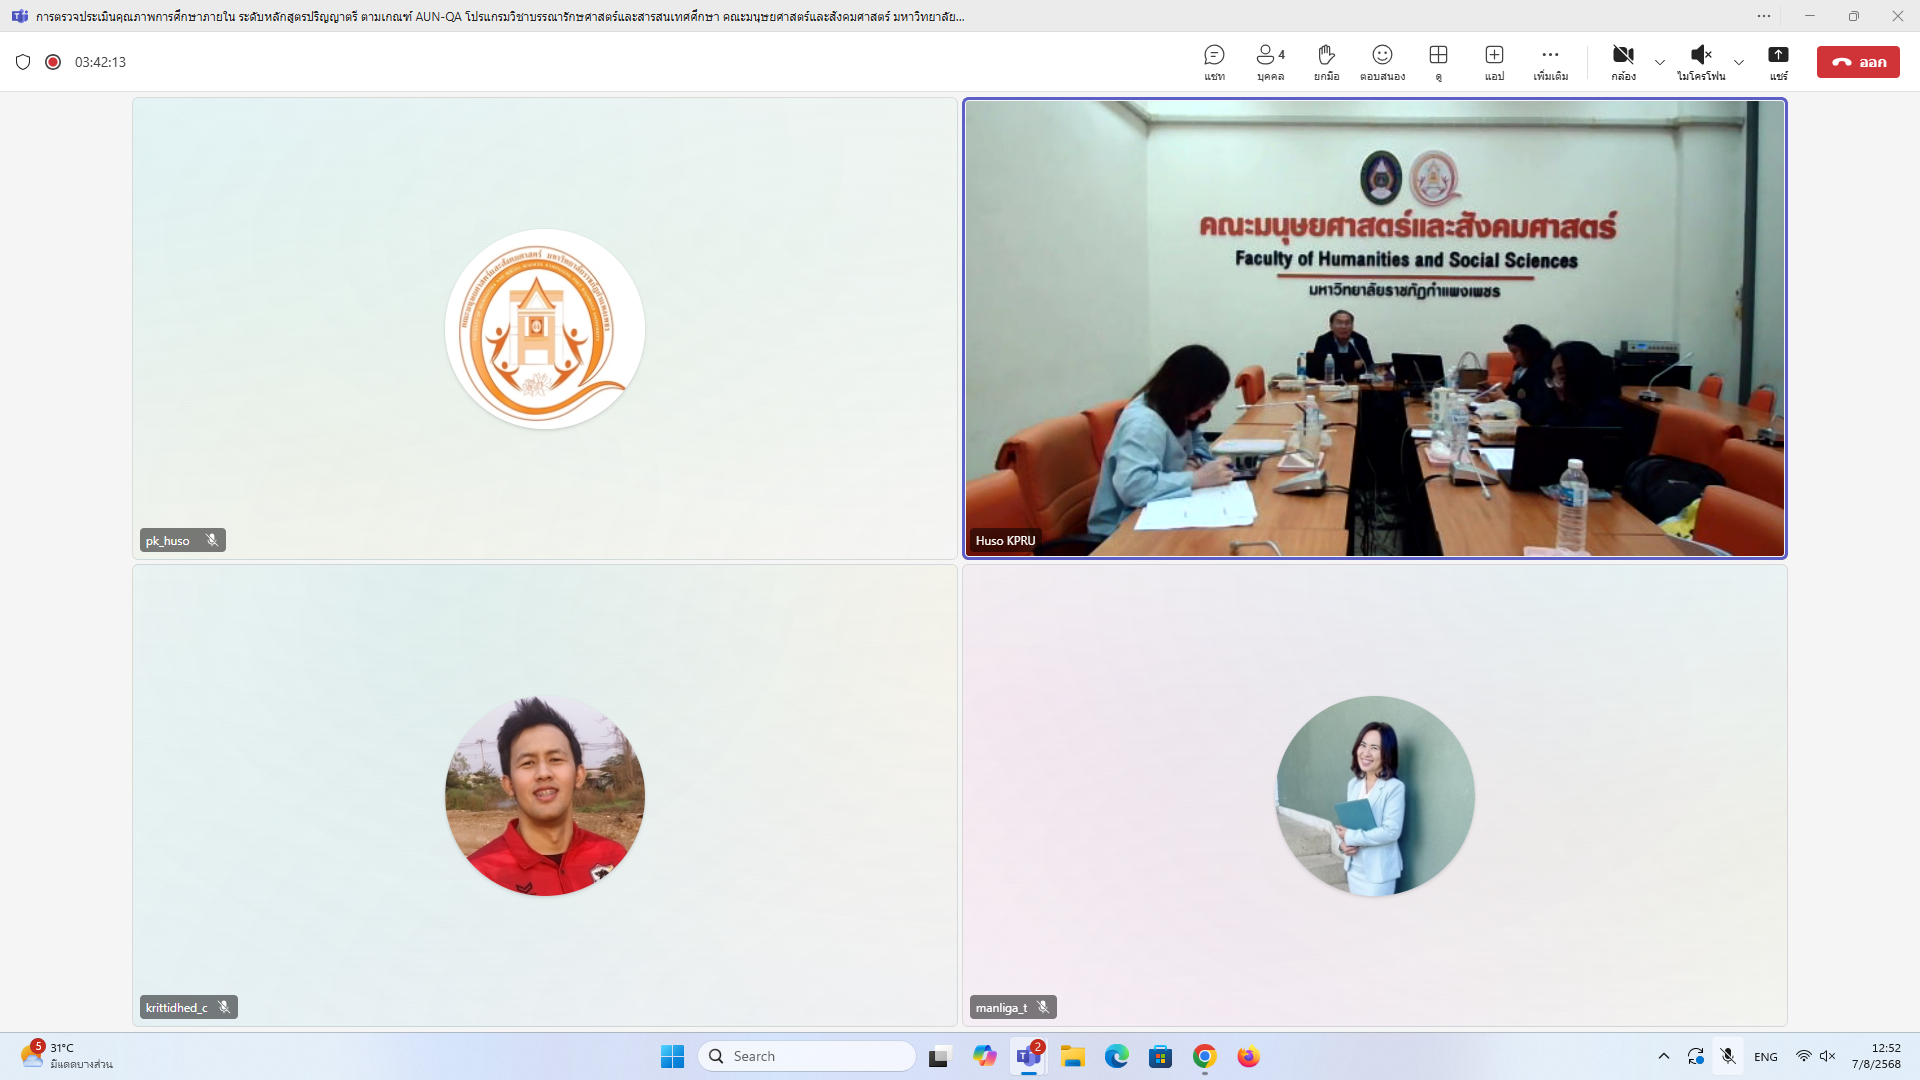The width and height of the screenshot is (1920, 1080).
Task: Open the view layout grid options
Action: [1438, 61]
